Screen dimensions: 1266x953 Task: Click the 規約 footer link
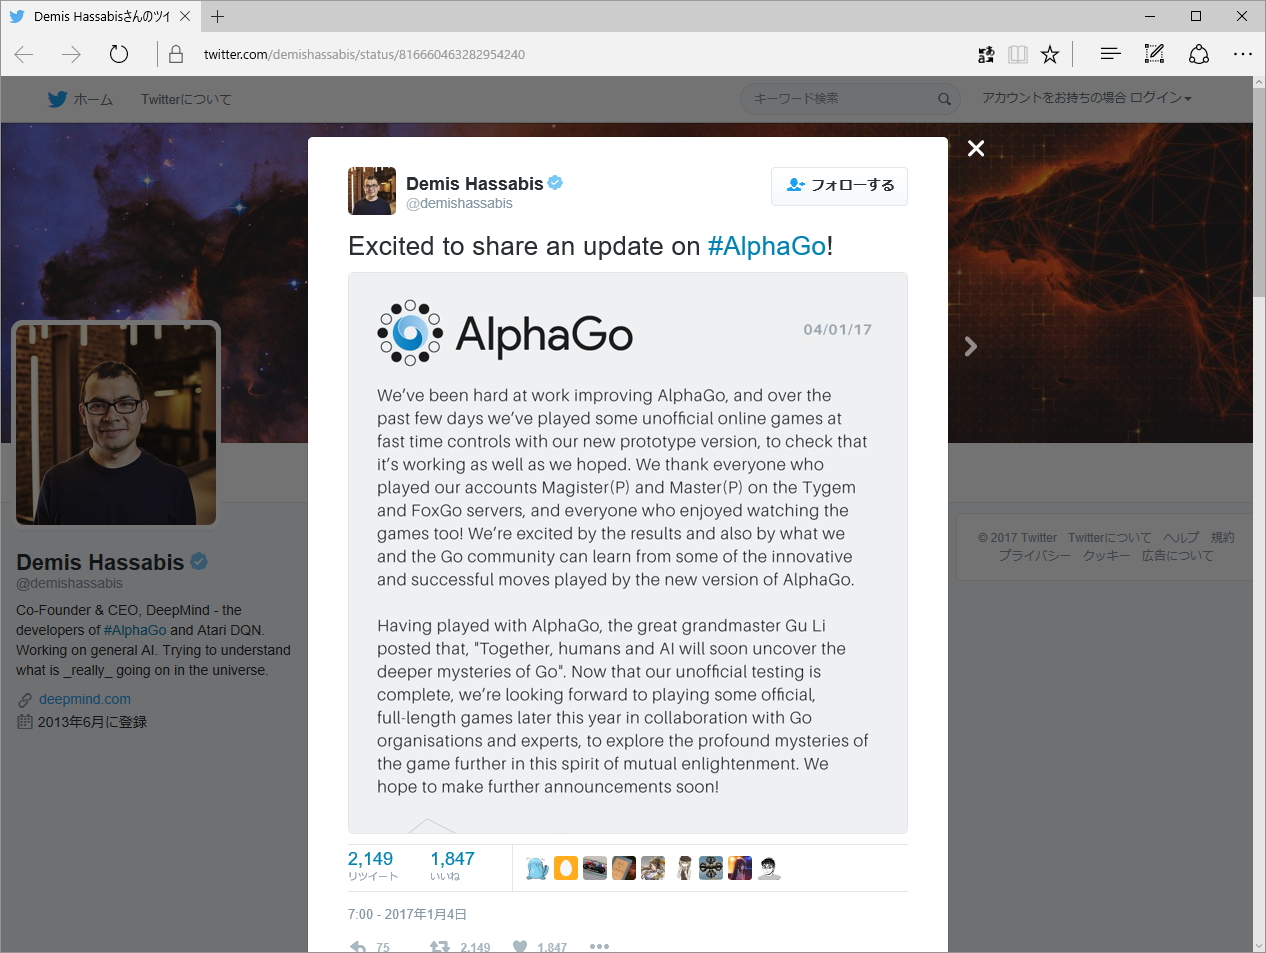pos(1223,537)
